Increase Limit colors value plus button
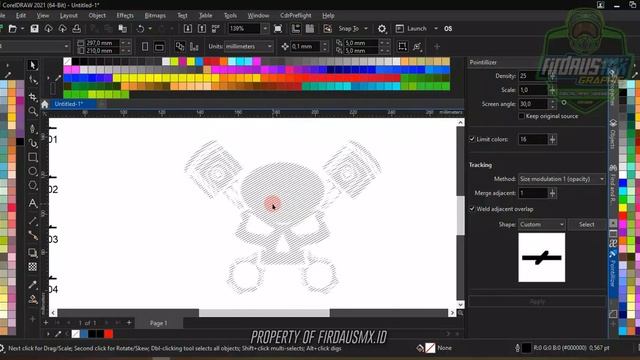The height and width of the screenshot is (360, 640). tap(553, 140)
